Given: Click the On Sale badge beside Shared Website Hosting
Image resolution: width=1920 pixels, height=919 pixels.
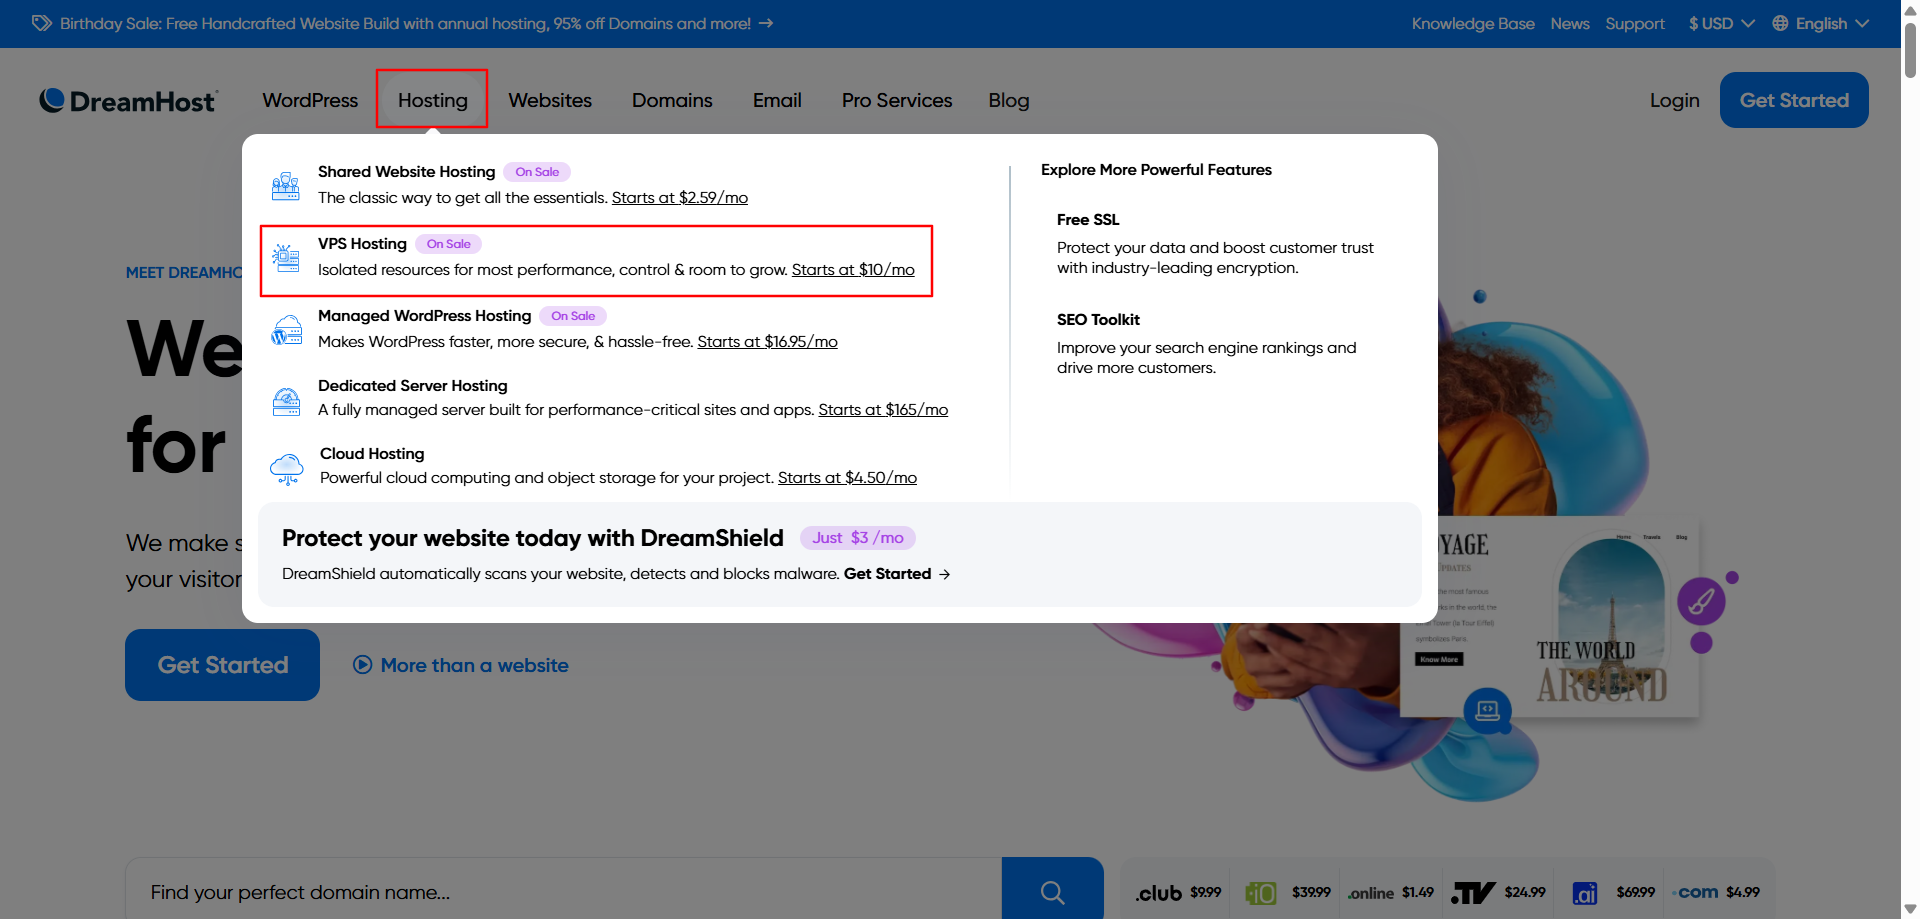Looking at the screenshot, I should pyautogui.click(x=537, y=172).
